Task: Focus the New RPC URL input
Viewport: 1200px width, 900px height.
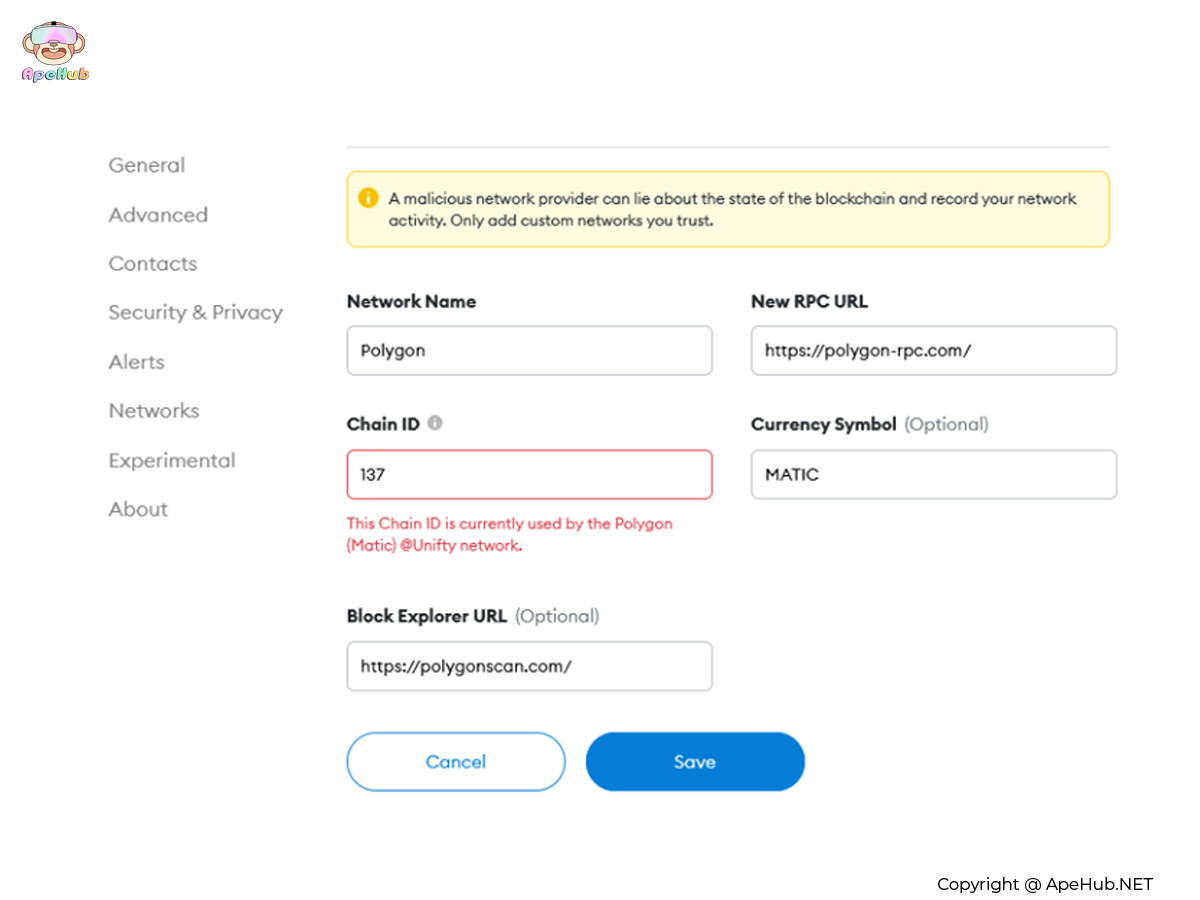Action: 933,351
